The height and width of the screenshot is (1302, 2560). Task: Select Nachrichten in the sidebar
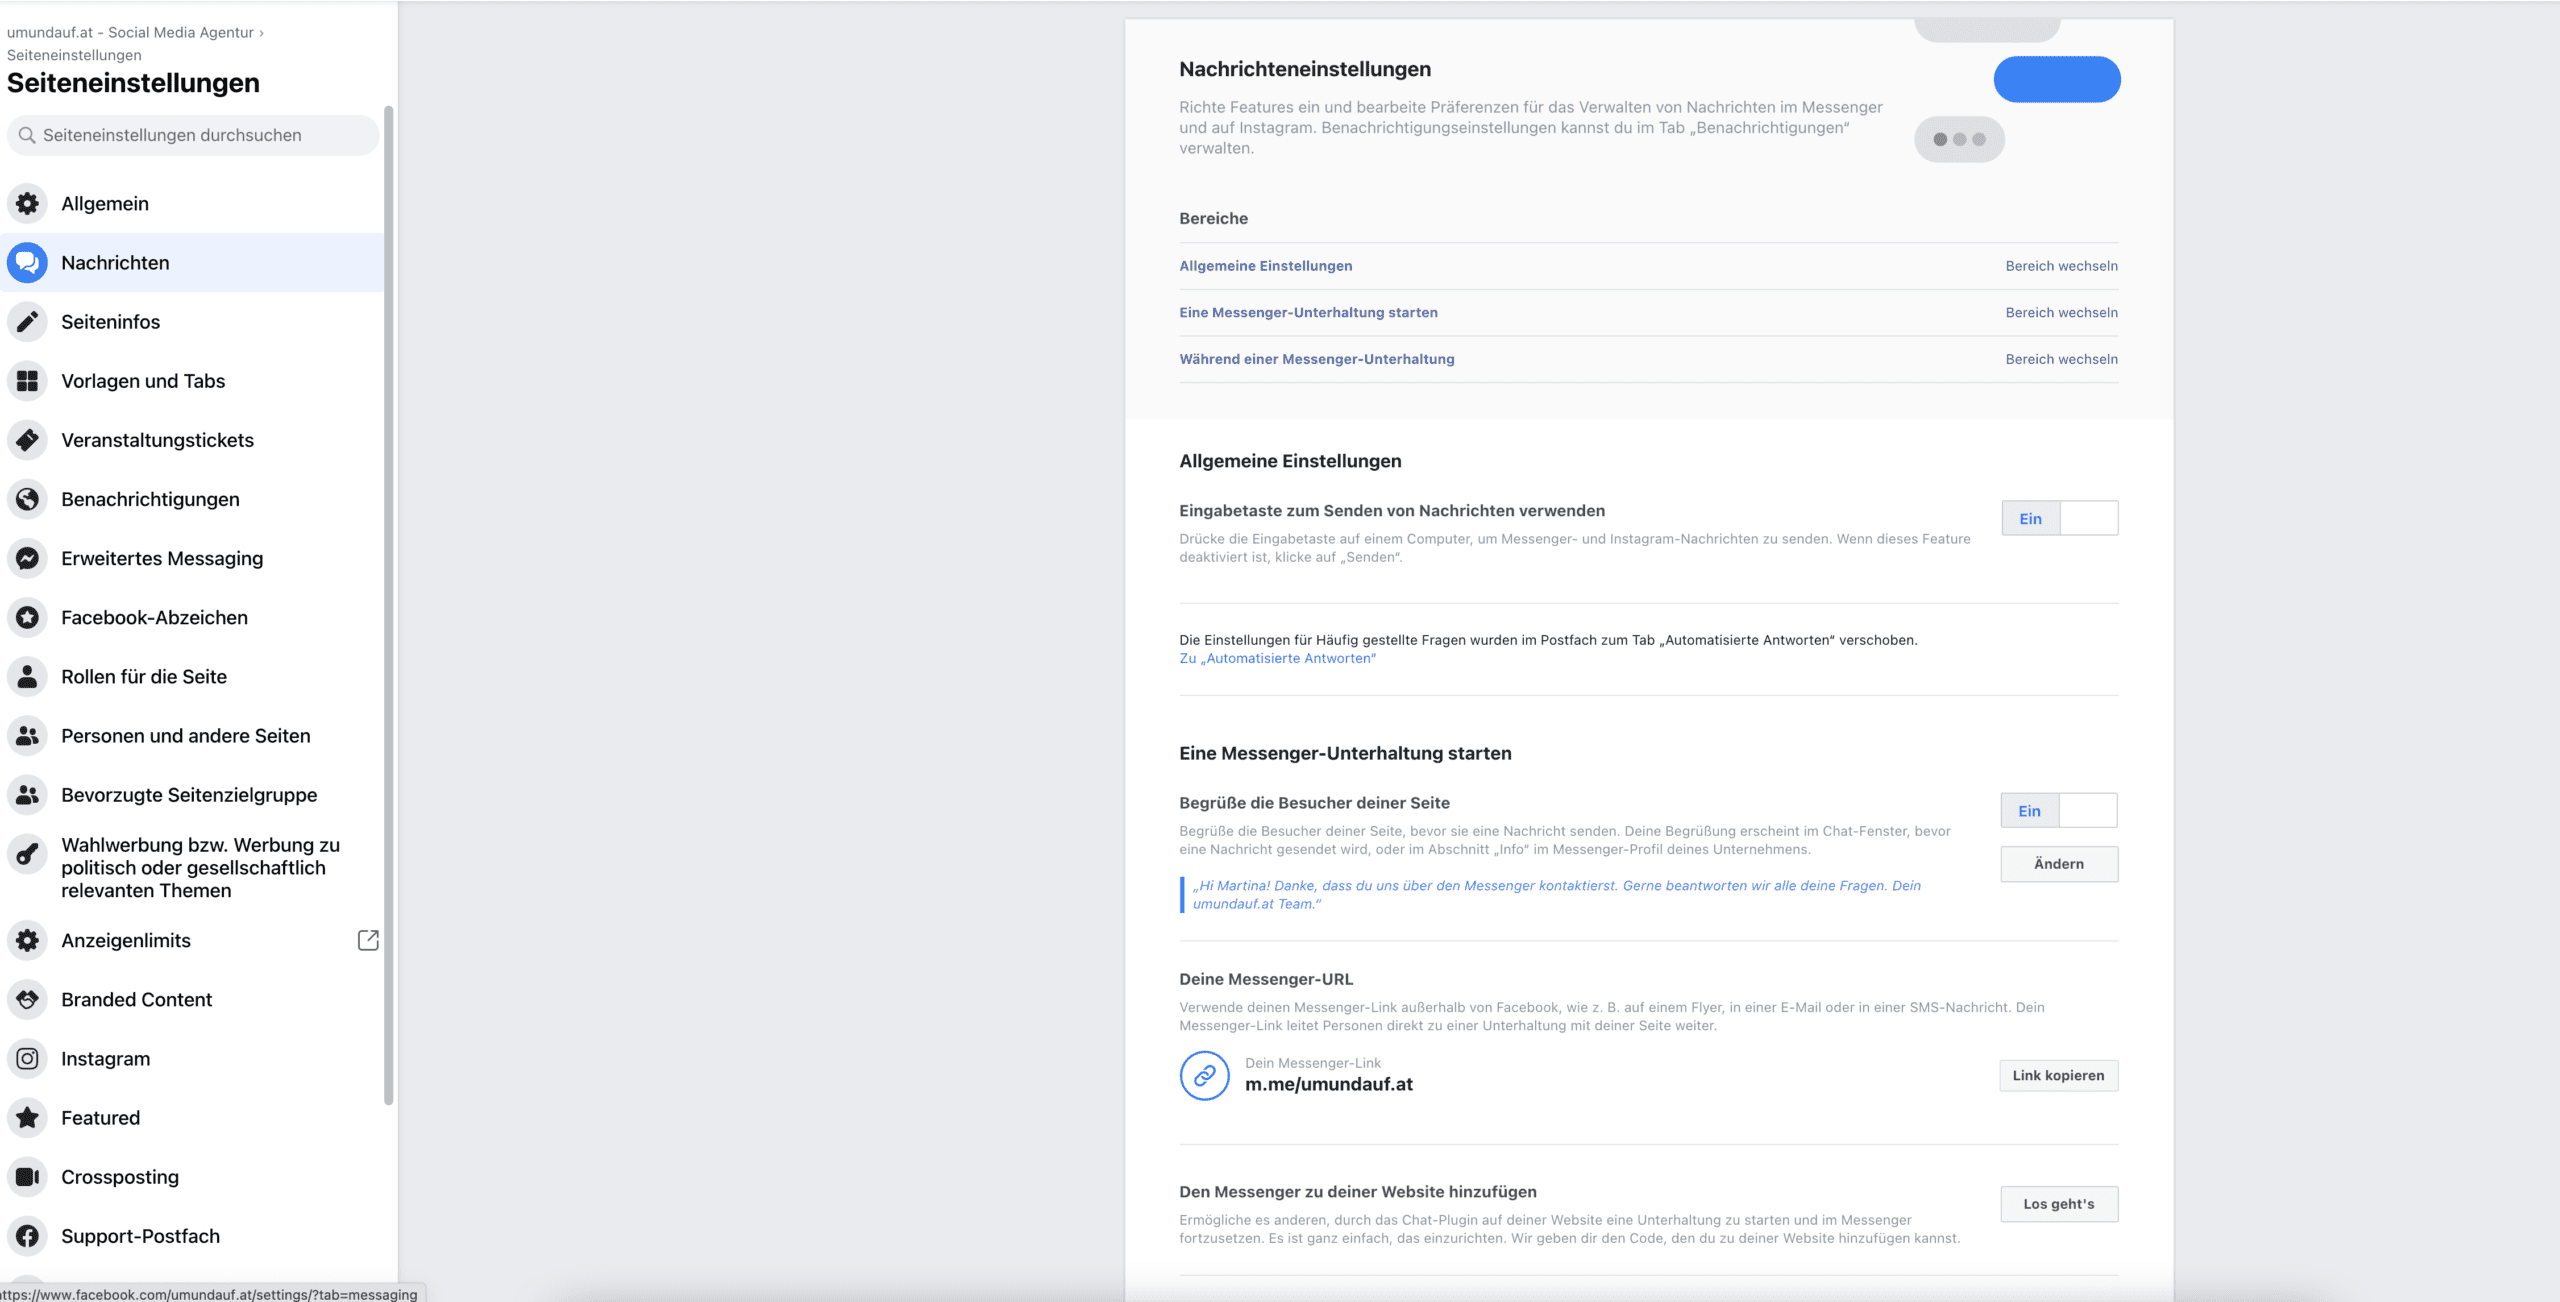pos(192,263)
